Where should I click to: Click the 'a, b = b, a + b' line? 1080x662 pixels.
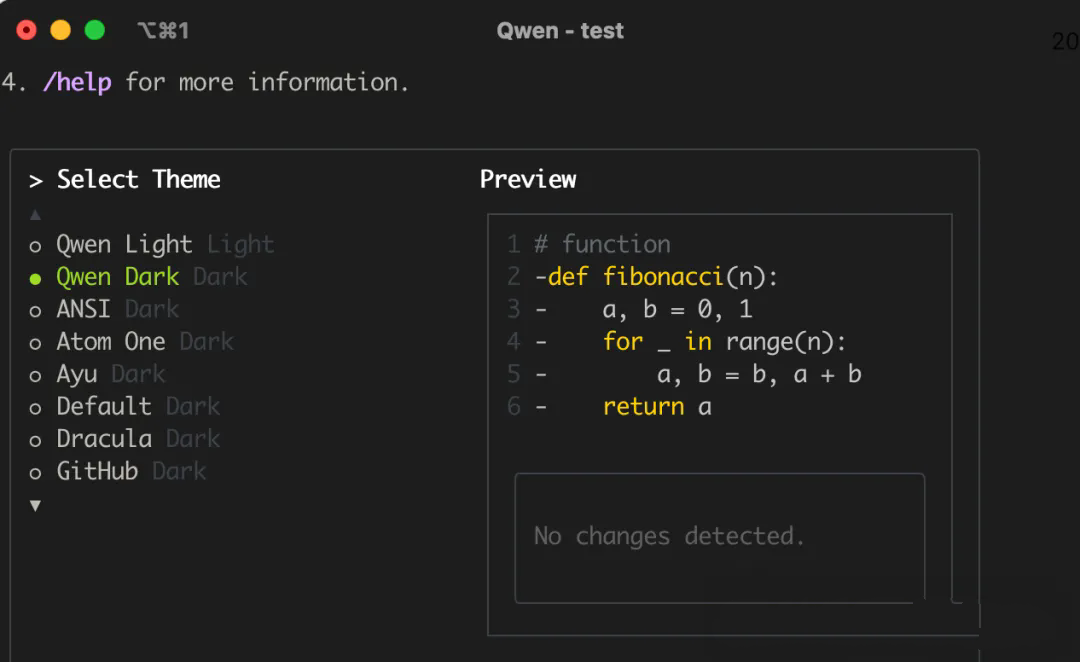click(759, 374)
